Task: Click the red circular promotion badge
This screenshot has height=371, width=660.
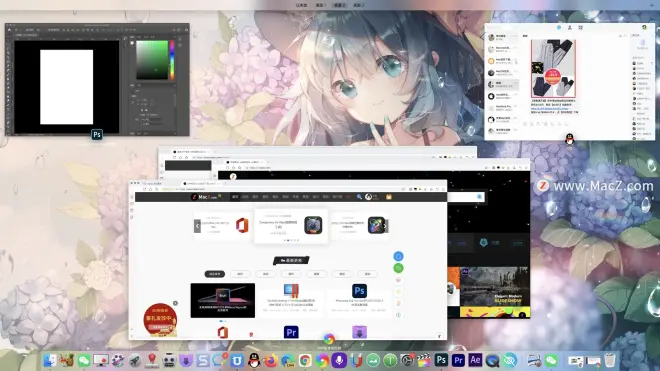Action: pos(160,320)
